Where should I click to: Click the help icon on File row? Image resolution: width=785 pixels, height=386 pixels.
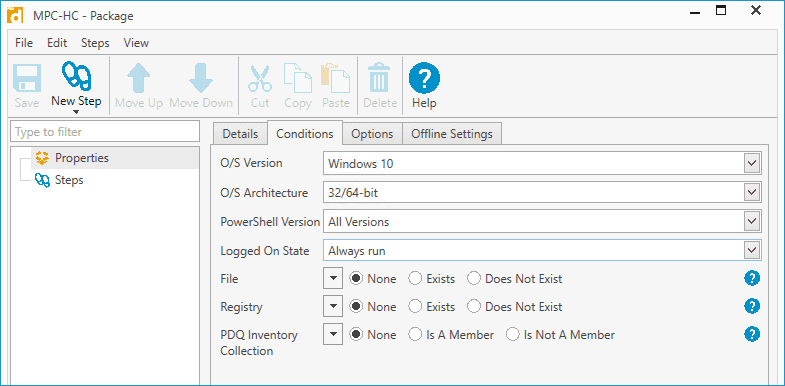pos(752,278)
